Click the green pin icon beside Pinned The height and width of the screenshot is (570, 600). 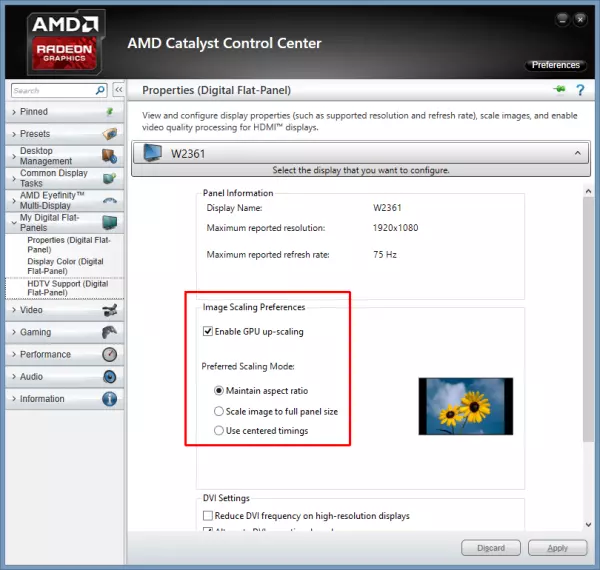(110, 111)
